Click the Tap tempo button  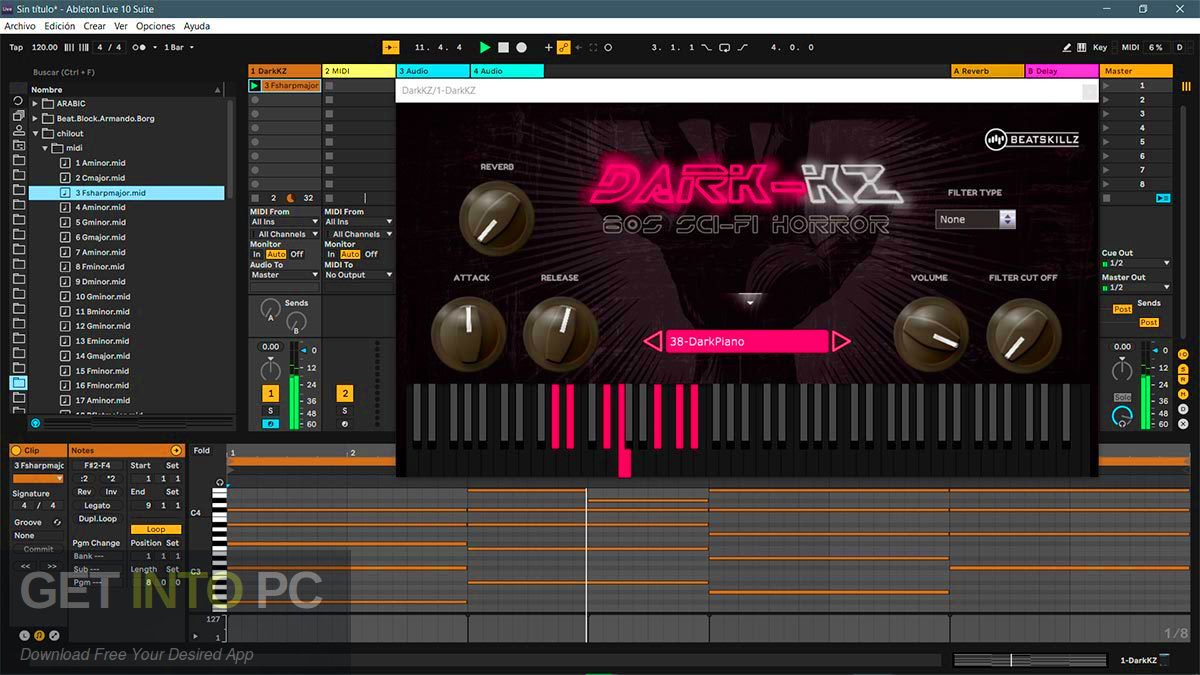(16, 47)
